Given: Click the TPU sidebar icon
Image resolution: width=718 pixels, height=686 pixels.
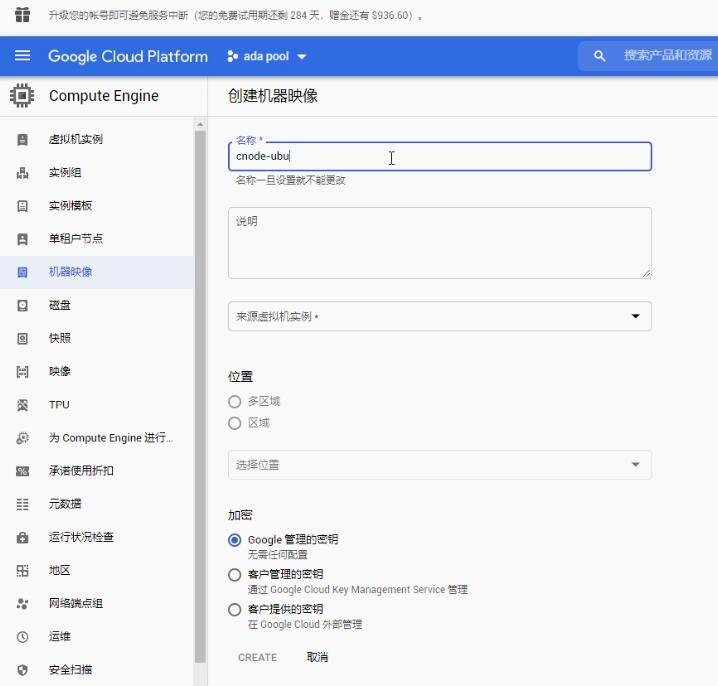Looking at the screenshot, I should [x=22, y=405].
